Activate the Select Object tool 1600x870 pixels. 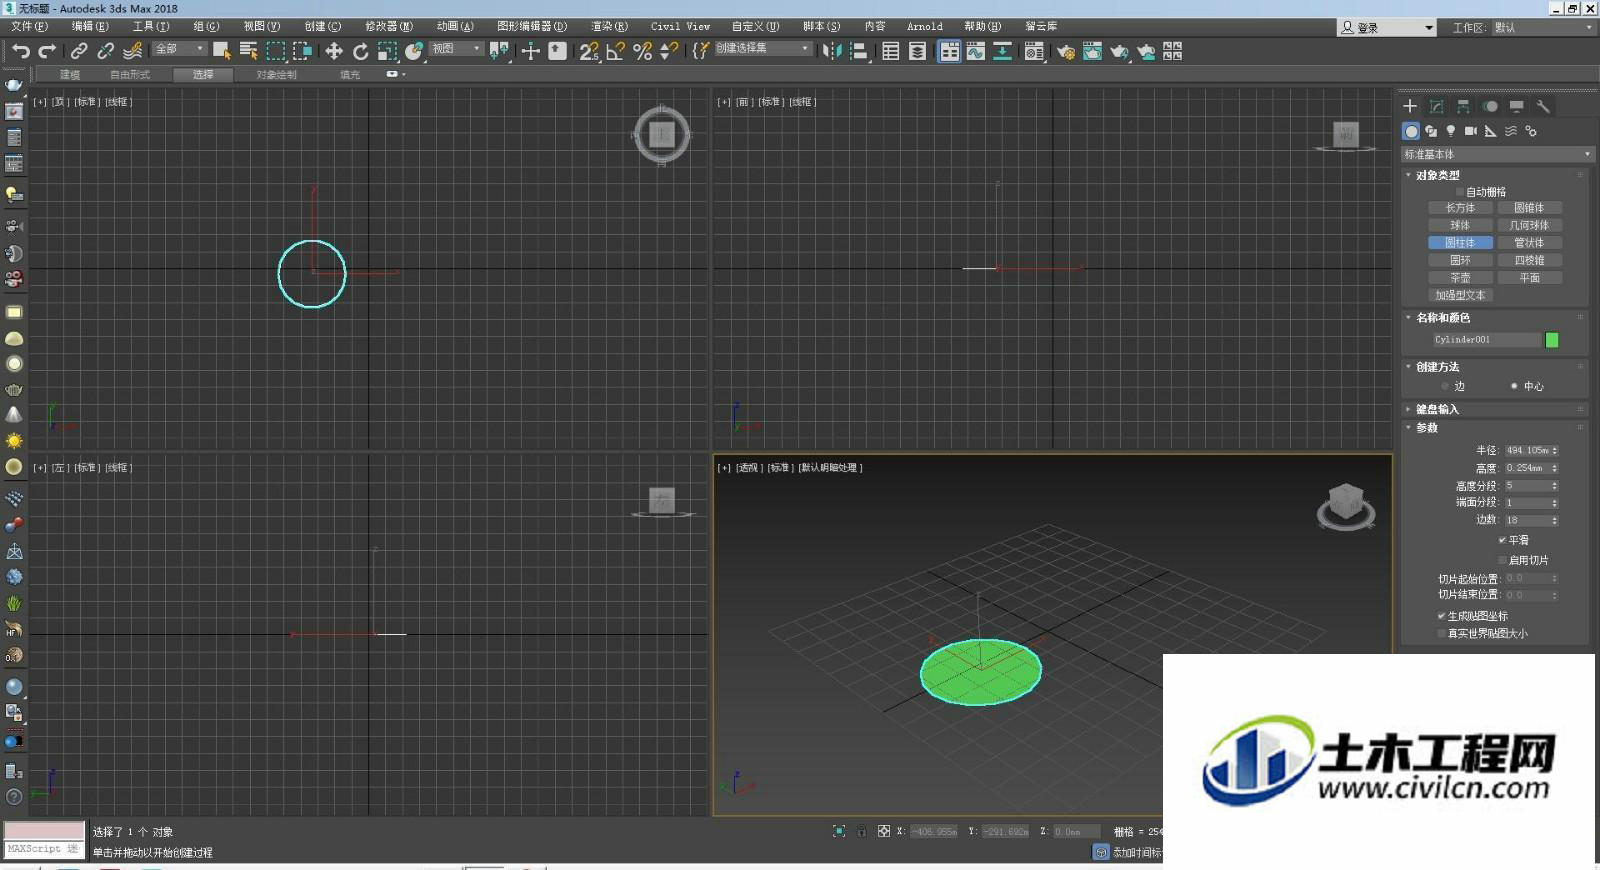tap(222, 51)
